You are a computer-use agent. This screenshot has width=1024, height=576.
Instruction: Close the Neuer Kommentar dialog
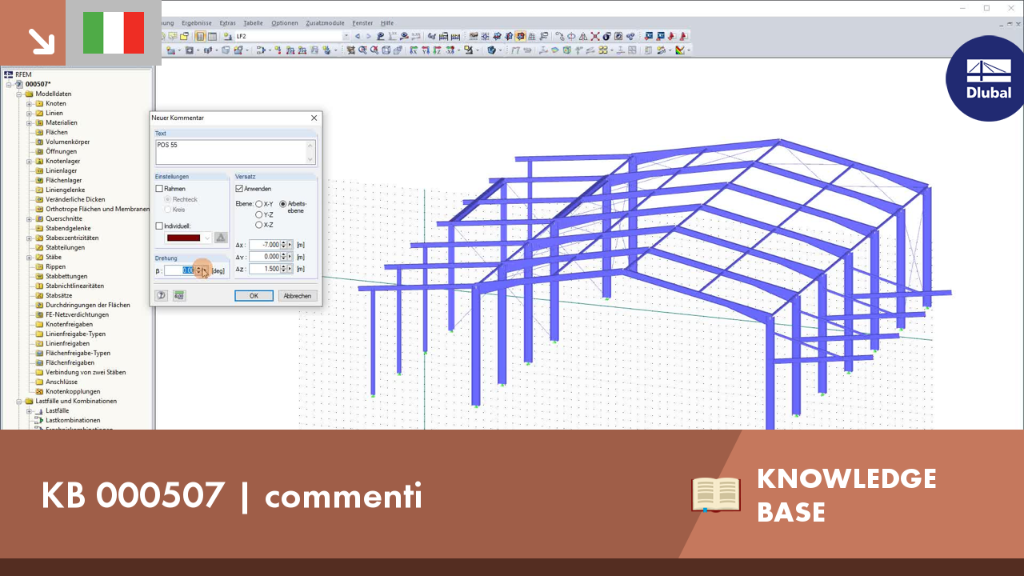(314, 118)
